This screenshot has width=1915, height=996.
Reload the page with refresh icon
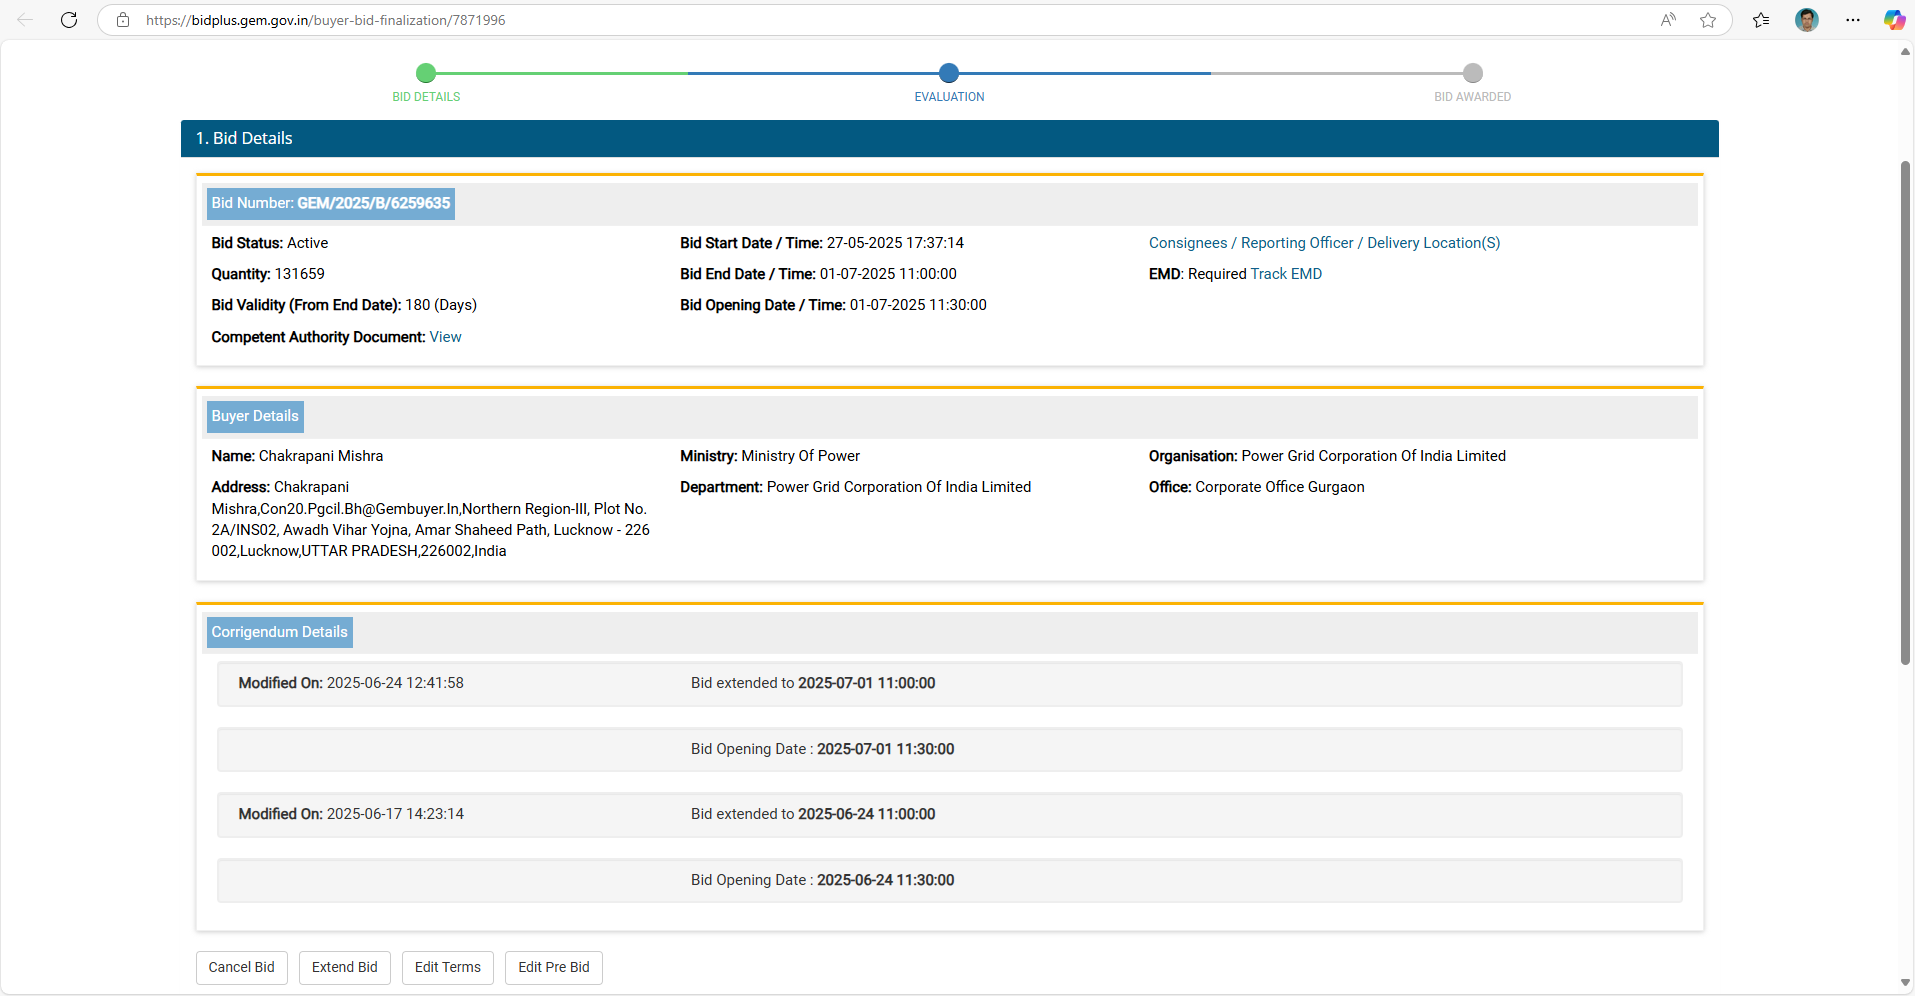[x=69, y=20]
